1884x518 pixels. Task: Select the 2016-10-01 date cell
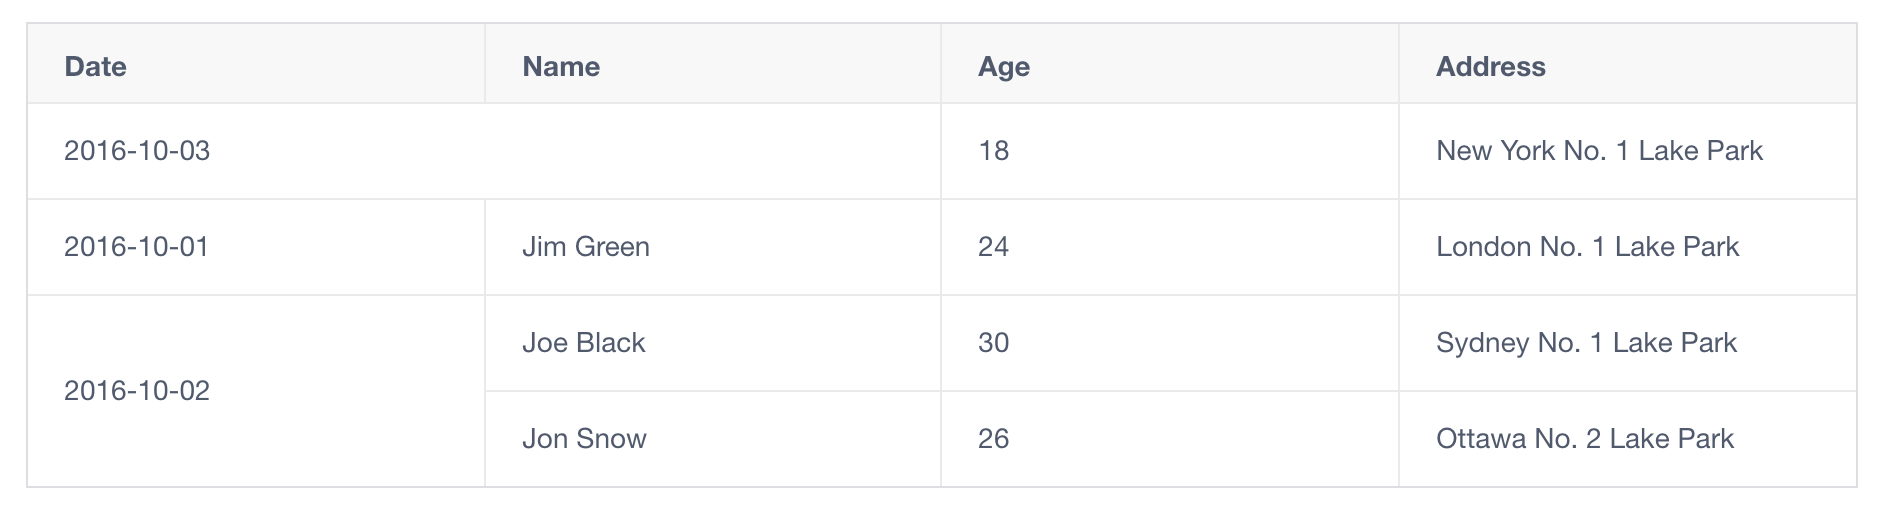[x=256, y=247]
